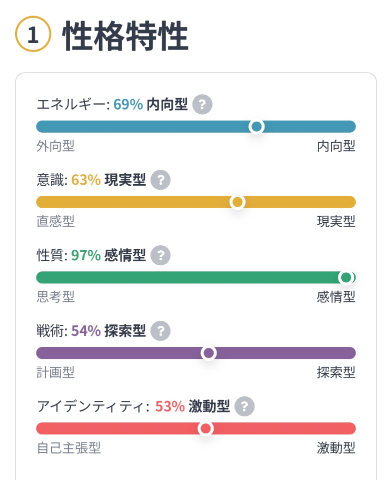Screen dimensions: 392x480
Task: Open the help icon beside アイデンティティ 激動型
Action: click(x=244, y=406)
